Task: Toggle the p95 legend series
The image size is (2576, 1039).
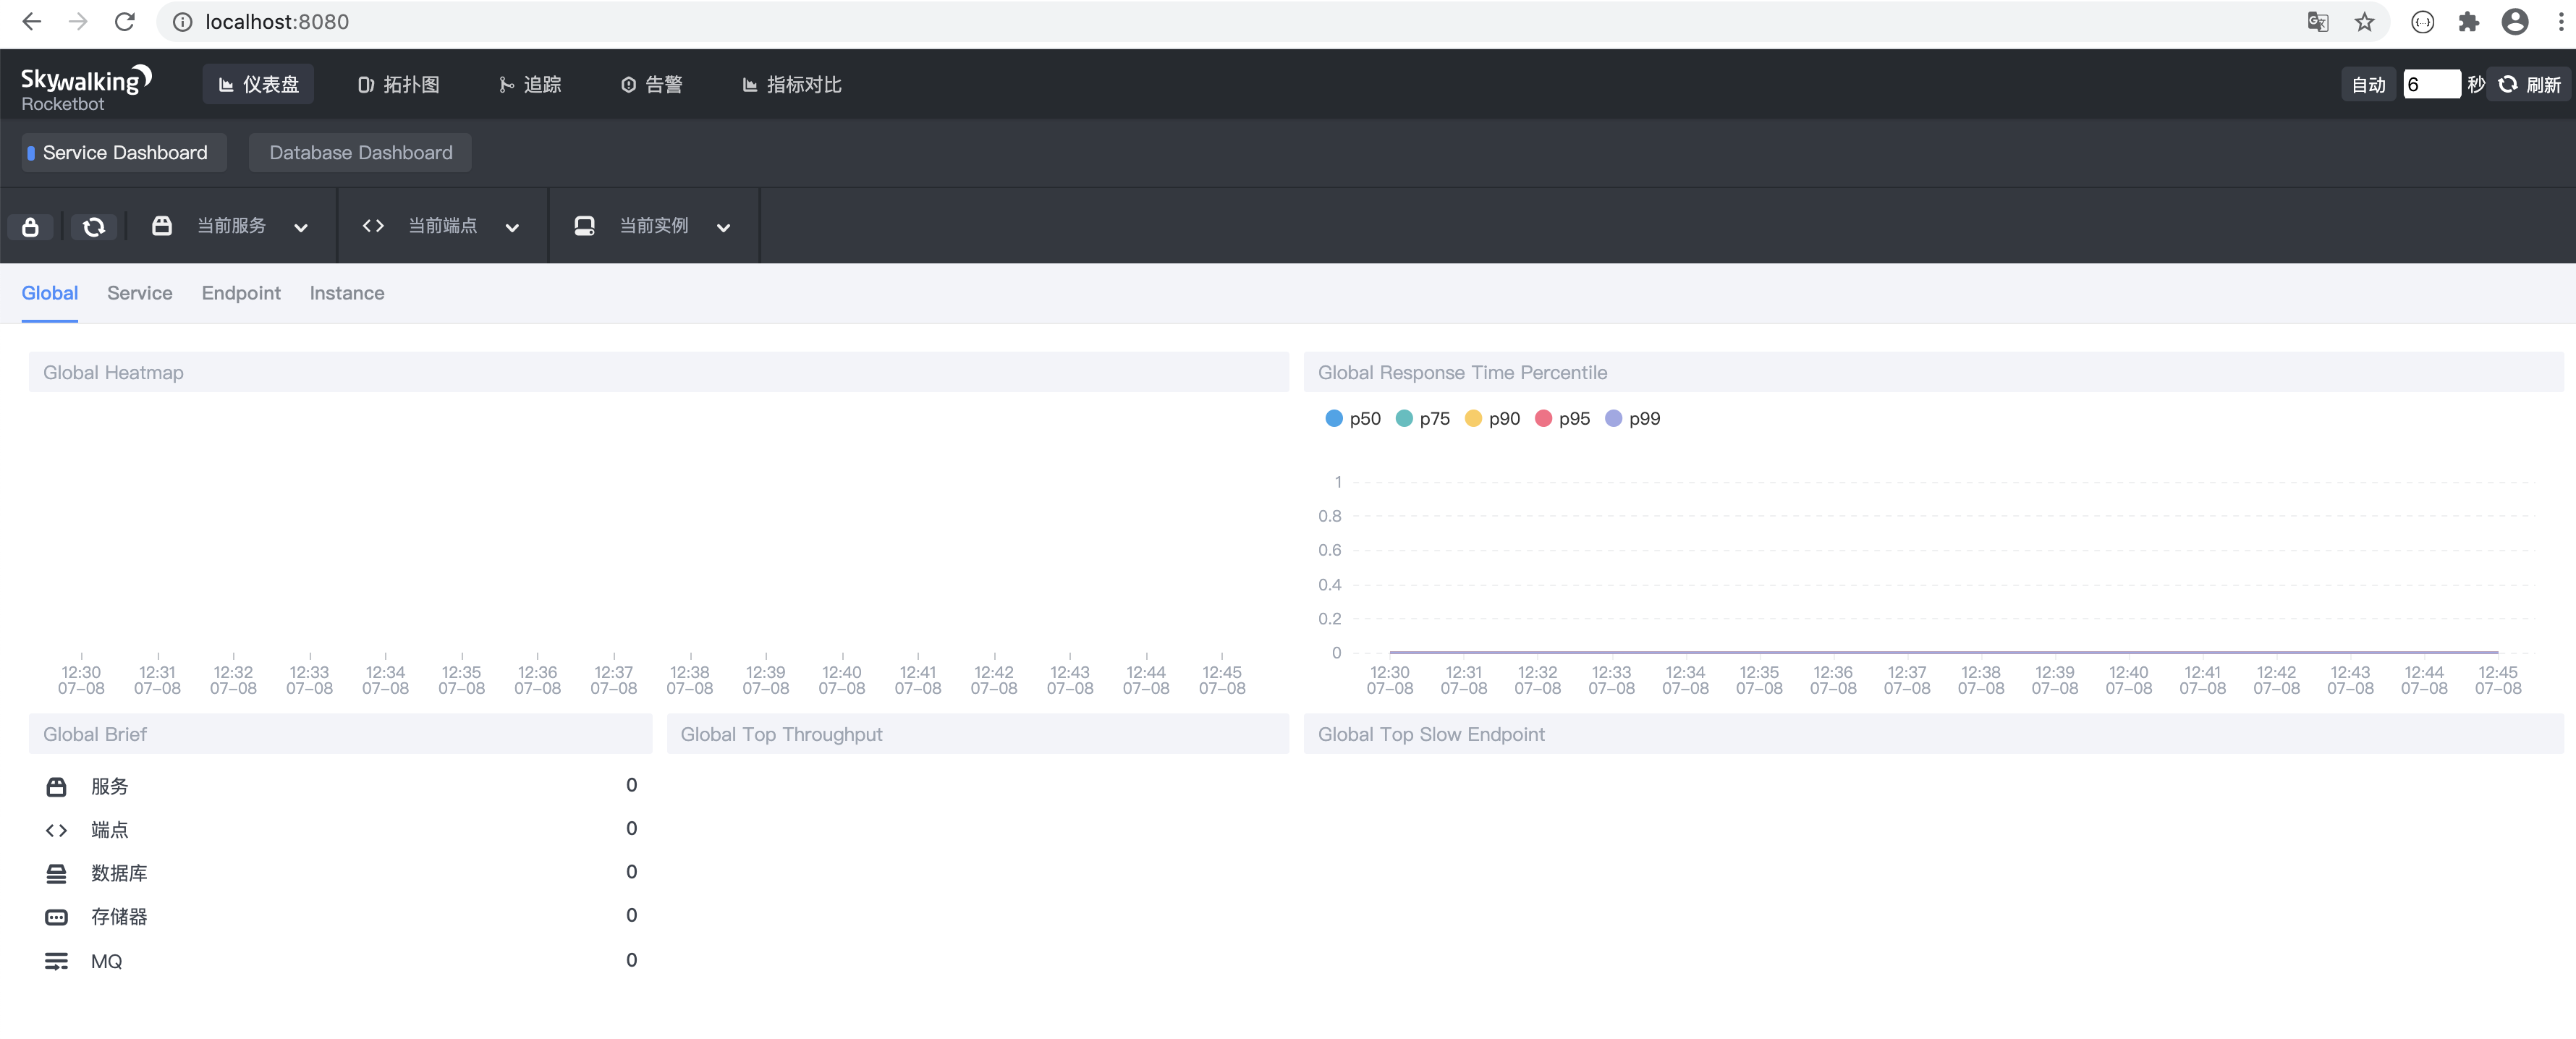Action: click(1562, 418)
